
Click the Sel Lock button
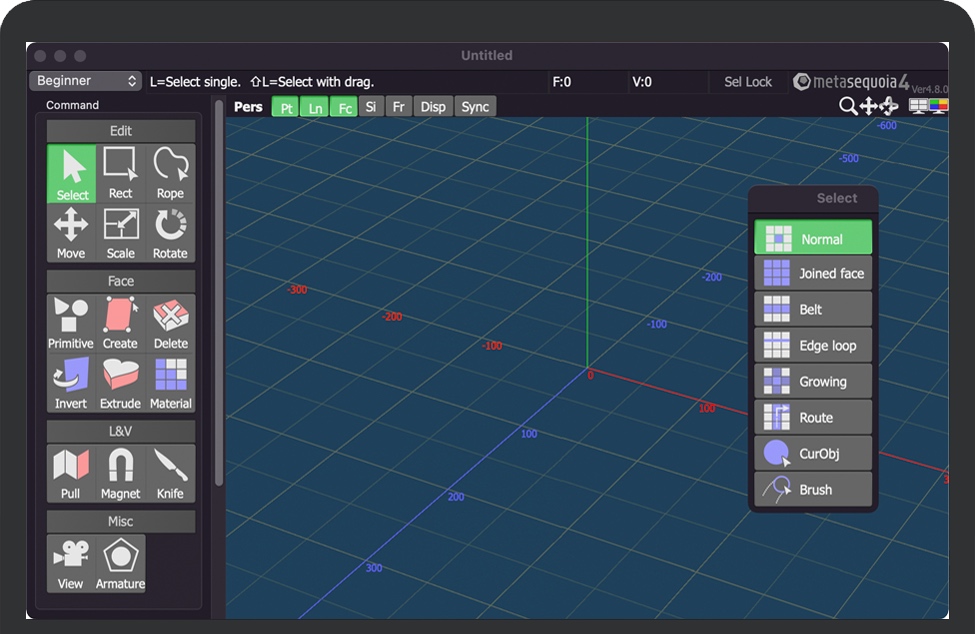pos(748,82)
